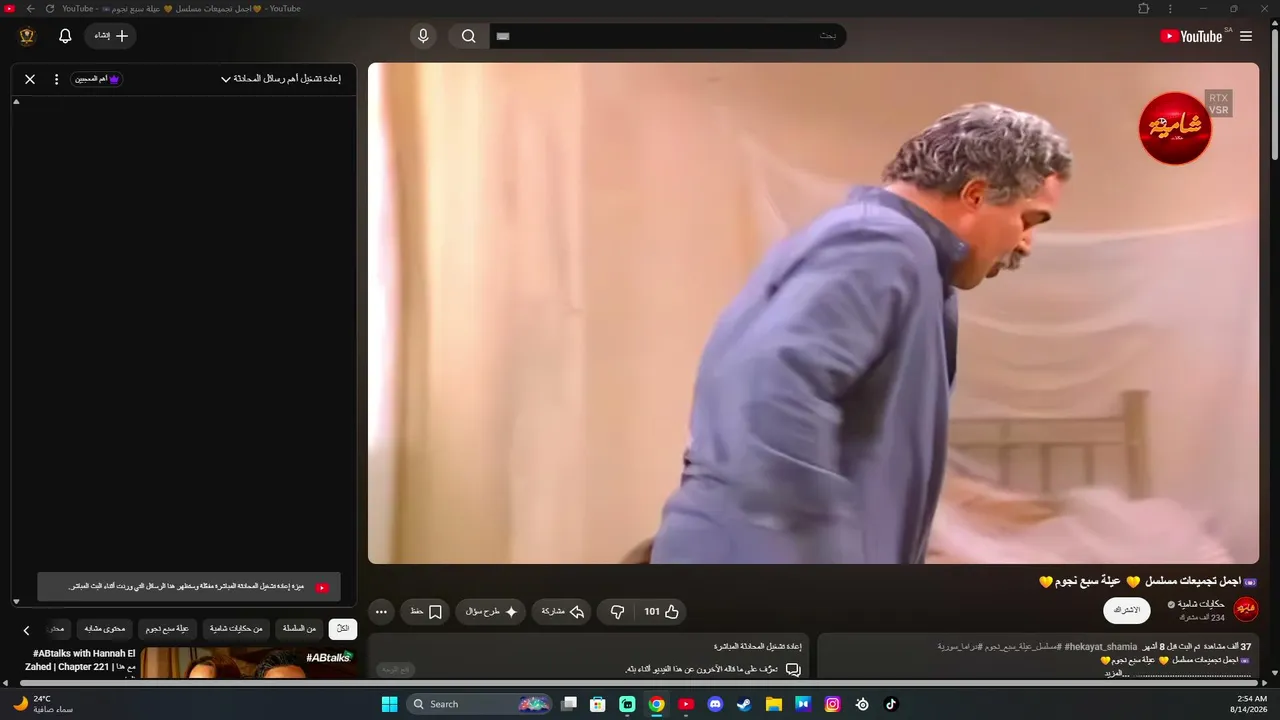Select the من حكايات شامية filter chip
The image size is (1280, 720).
point(236,629)
